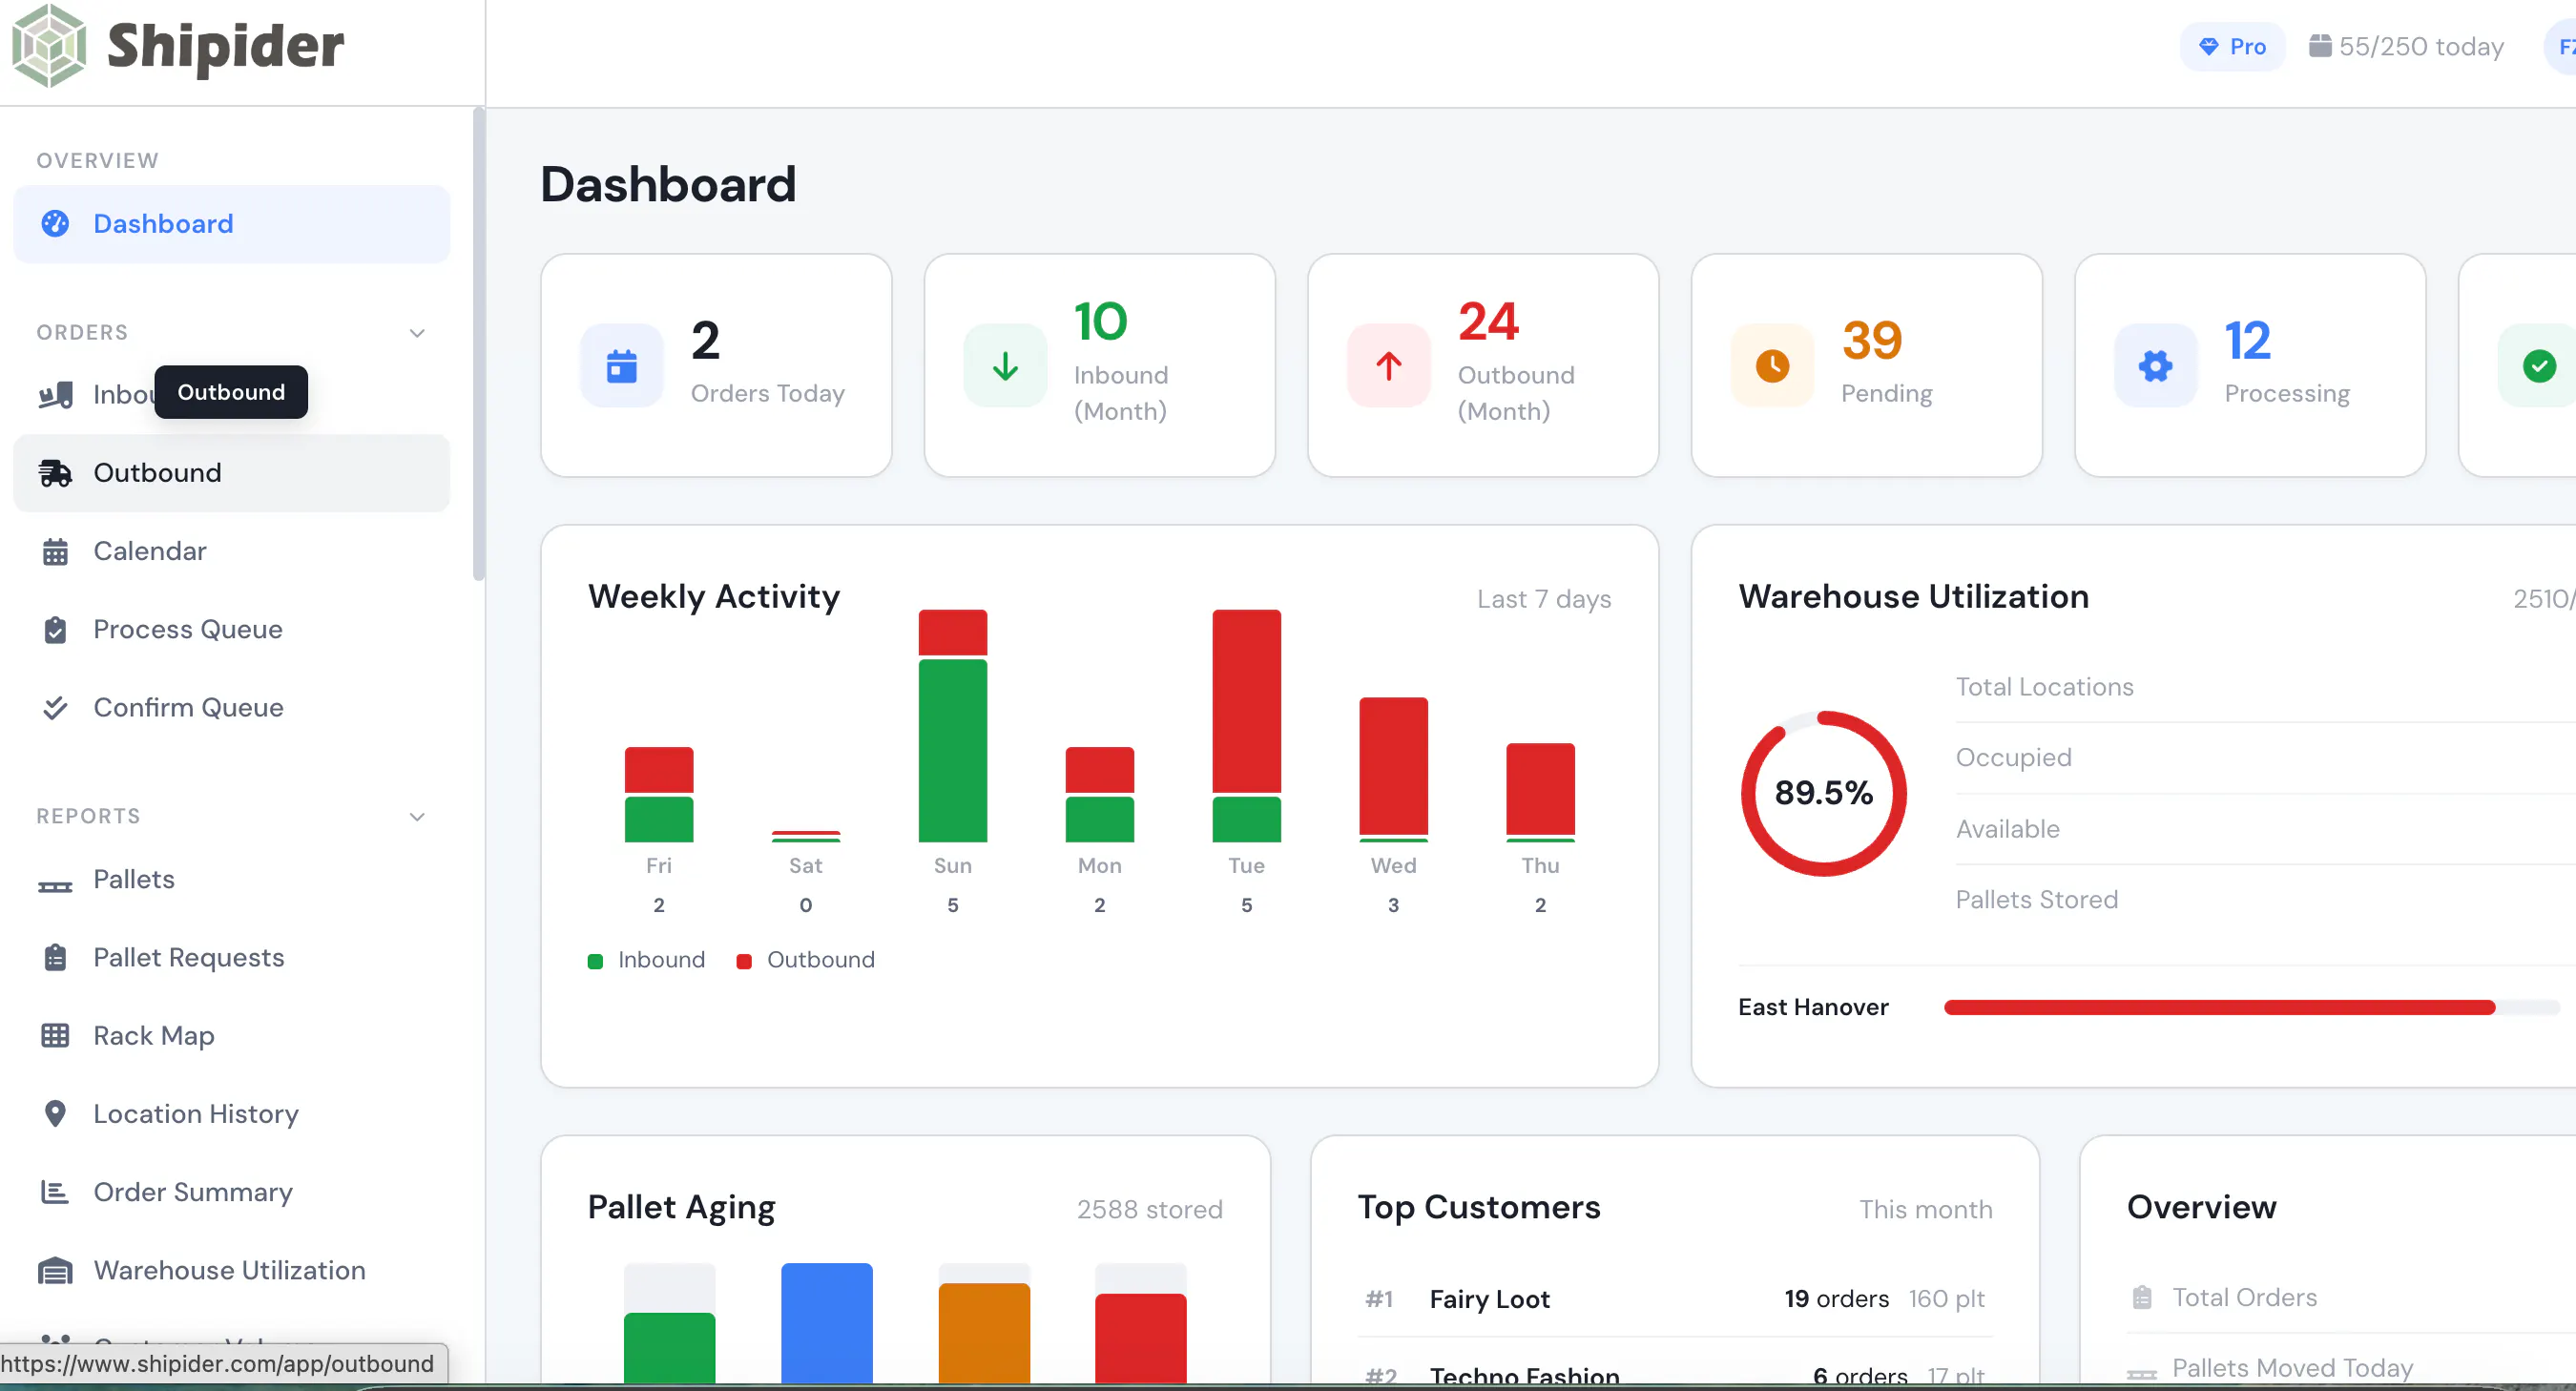
Task: Click the Processing 12 stat card
Action: point(2250,365)
